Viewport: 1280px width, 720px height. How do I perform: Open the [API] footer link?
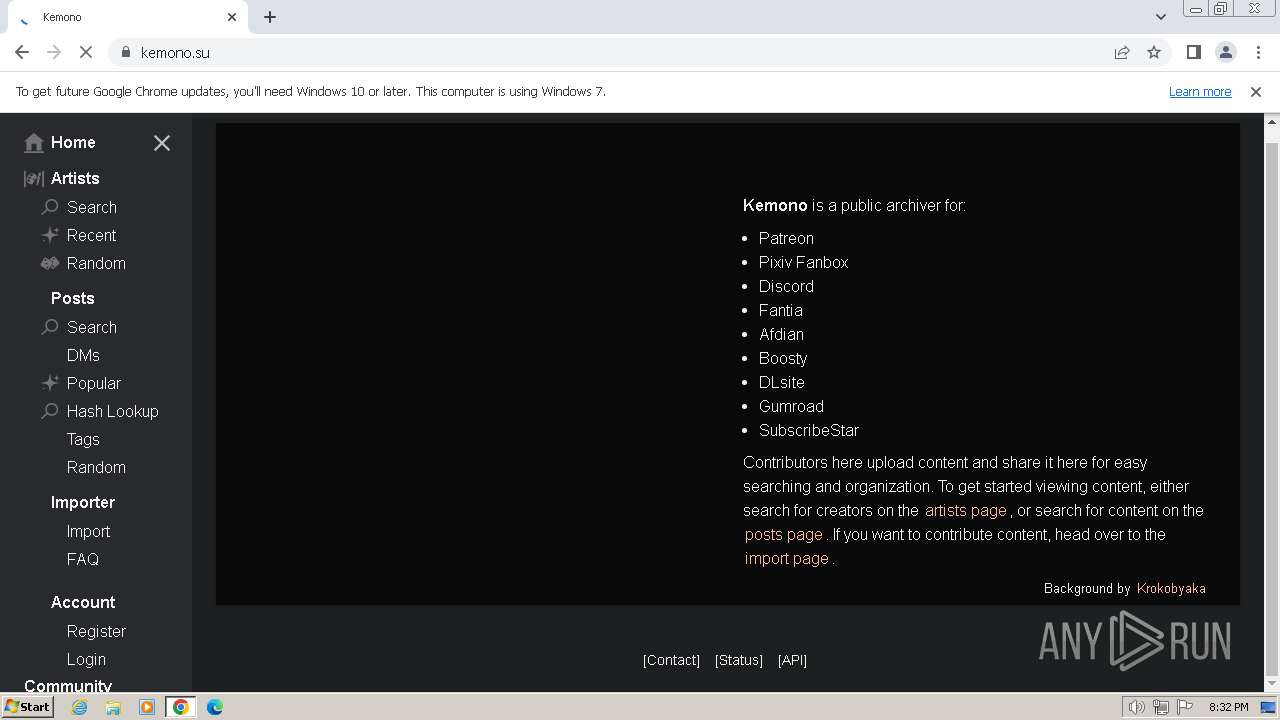792,660
